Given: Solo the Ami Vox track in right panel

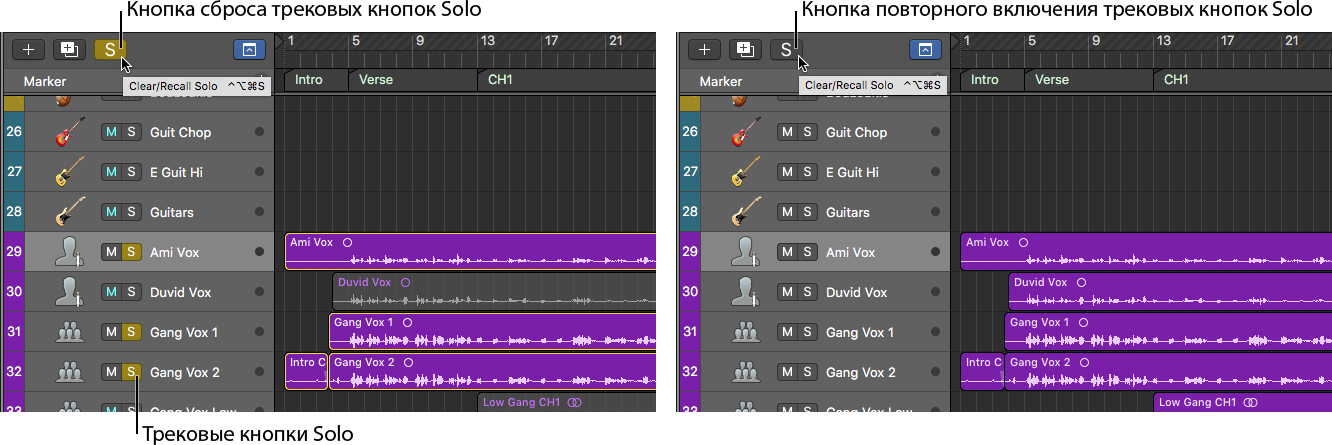Looking at the screenshot, I should tap(806, 252).
